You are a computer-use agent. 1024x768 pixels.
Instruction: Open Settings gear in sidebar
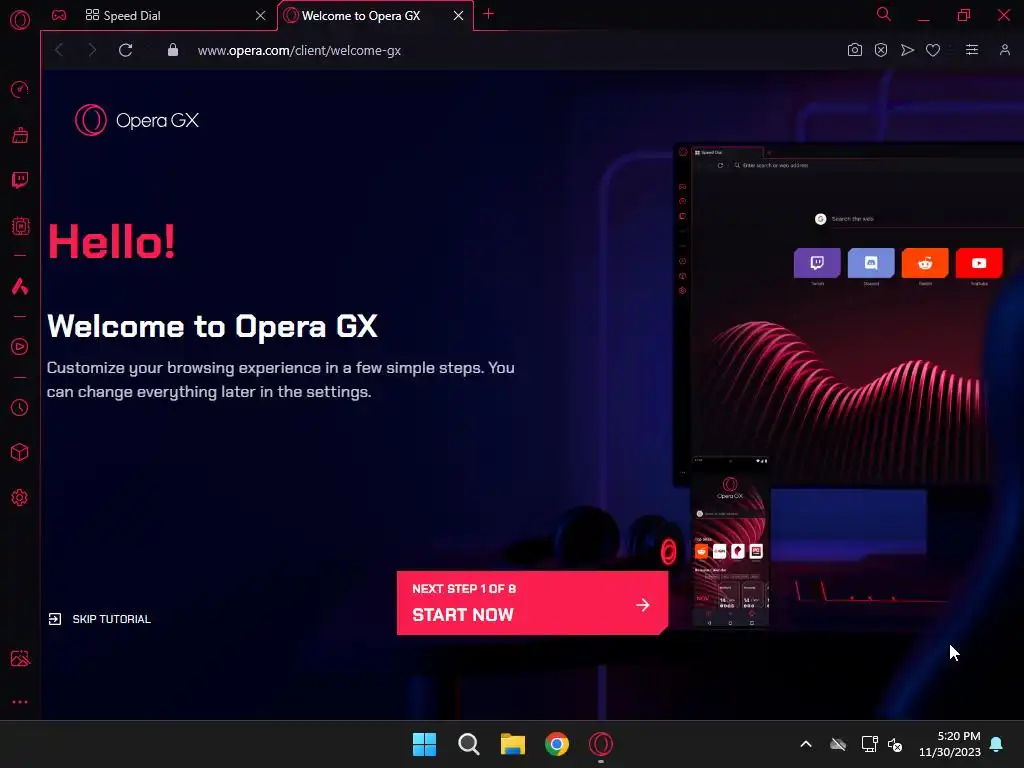pos(20,498)
